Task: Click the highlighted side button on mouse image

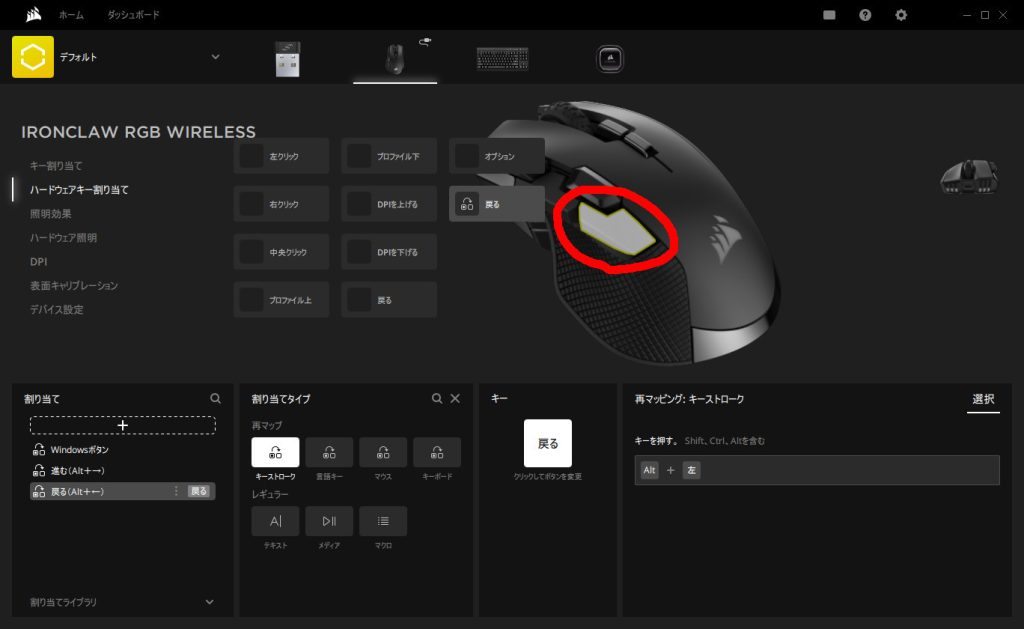Action: [x=617, y=227]
